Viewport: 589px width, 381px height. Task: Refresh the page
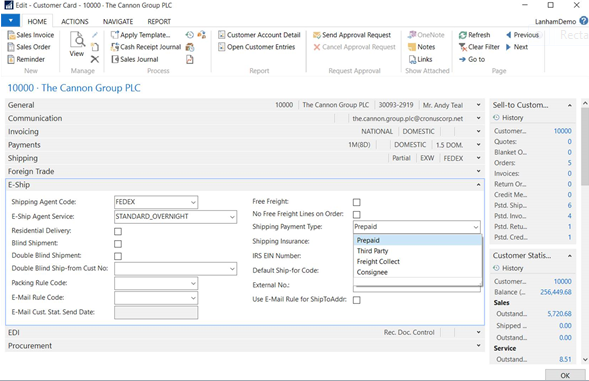[474, 35]
